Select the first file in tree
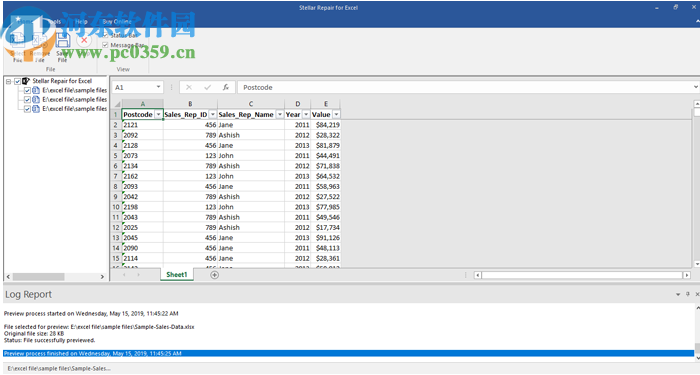 pyautogui.click(x=75, y=90)
